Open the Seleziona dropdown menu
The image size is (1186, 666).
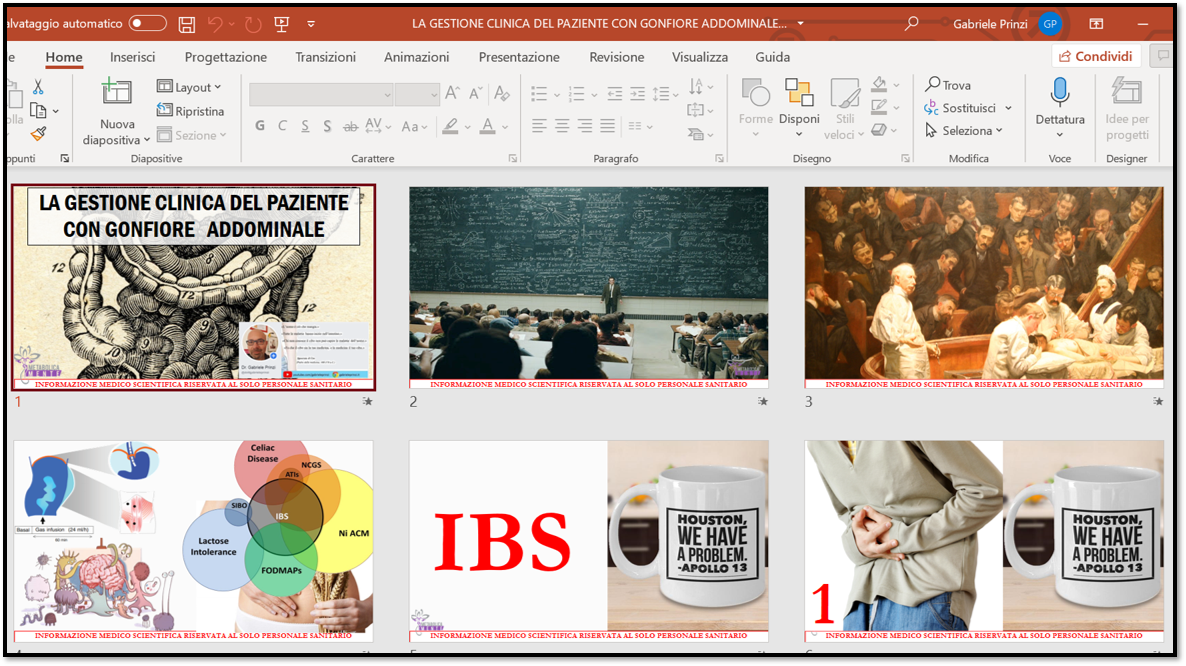965,131
